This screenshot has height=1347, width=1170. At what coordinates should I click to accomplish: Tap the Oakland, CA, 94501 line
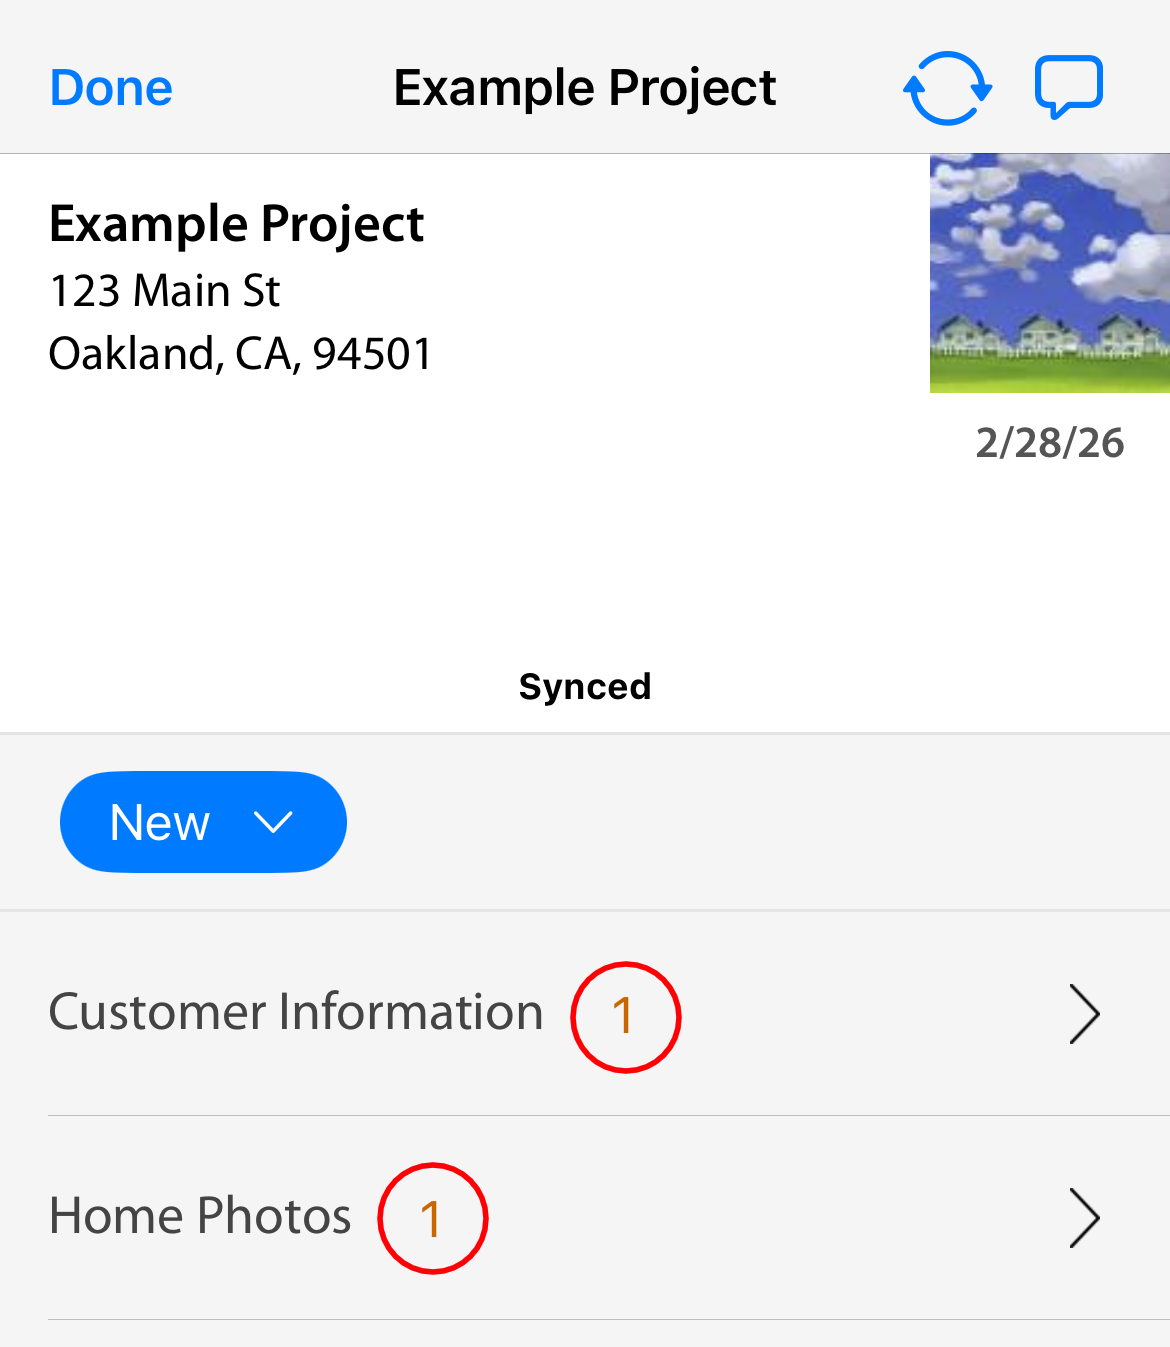240,354
